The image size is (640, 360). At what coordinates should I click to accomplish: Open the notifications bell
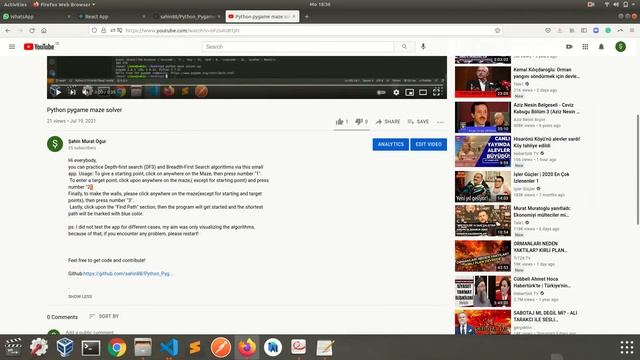(x=601, y=47)
